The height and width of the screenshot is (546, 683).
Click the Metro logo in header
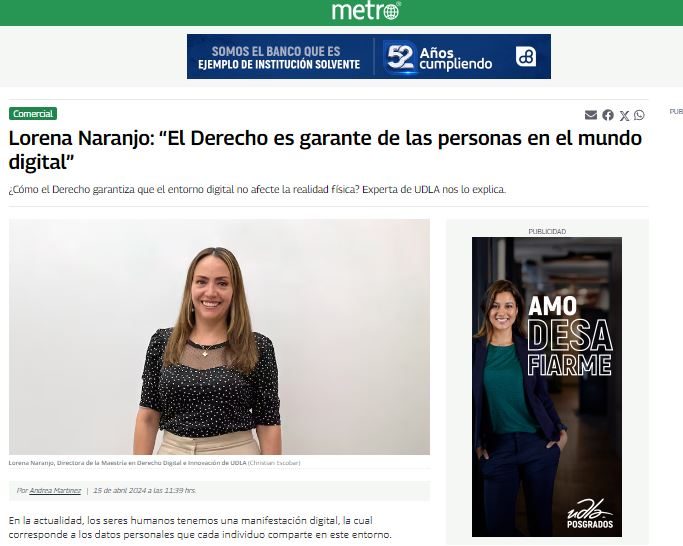point(366,10)
